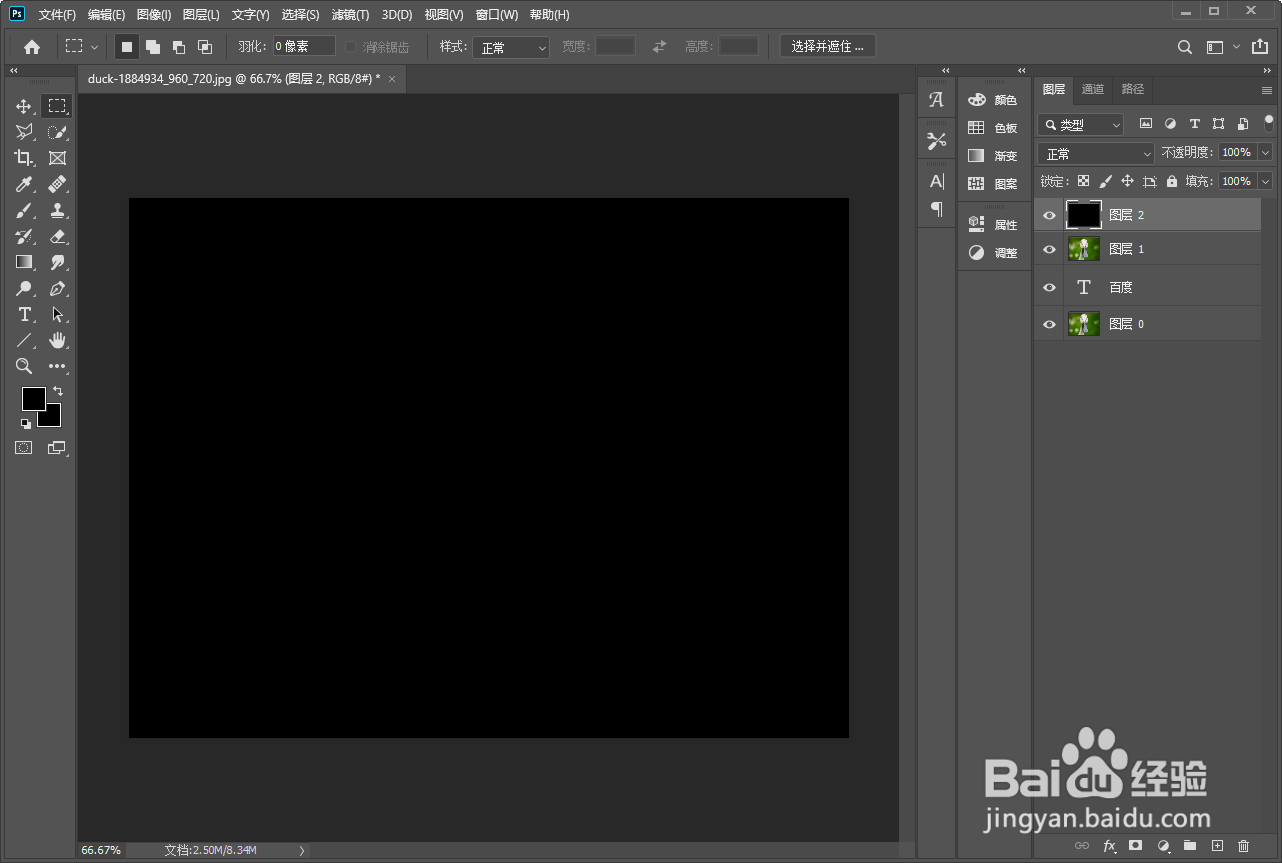Open the Layers panel menu

coord(1267,89)
